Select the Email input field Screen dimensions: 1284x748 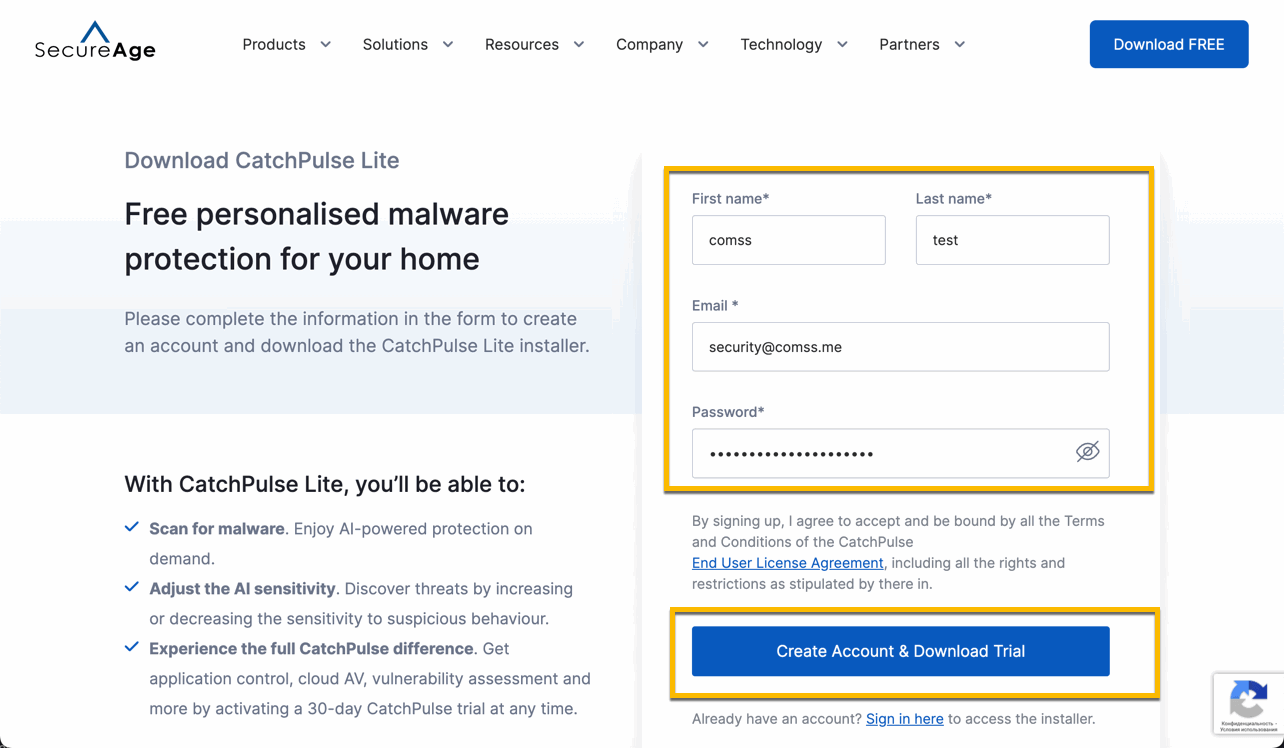901,347
